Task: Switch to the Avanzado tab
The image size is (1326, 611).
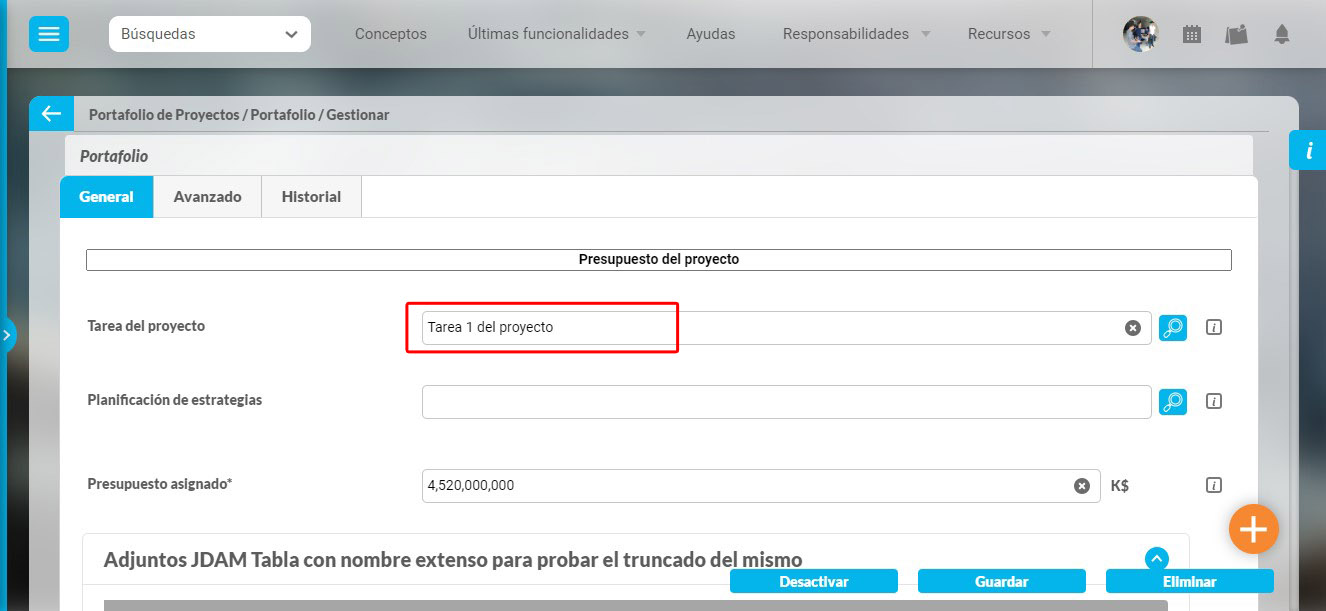Action: [207, 197]
